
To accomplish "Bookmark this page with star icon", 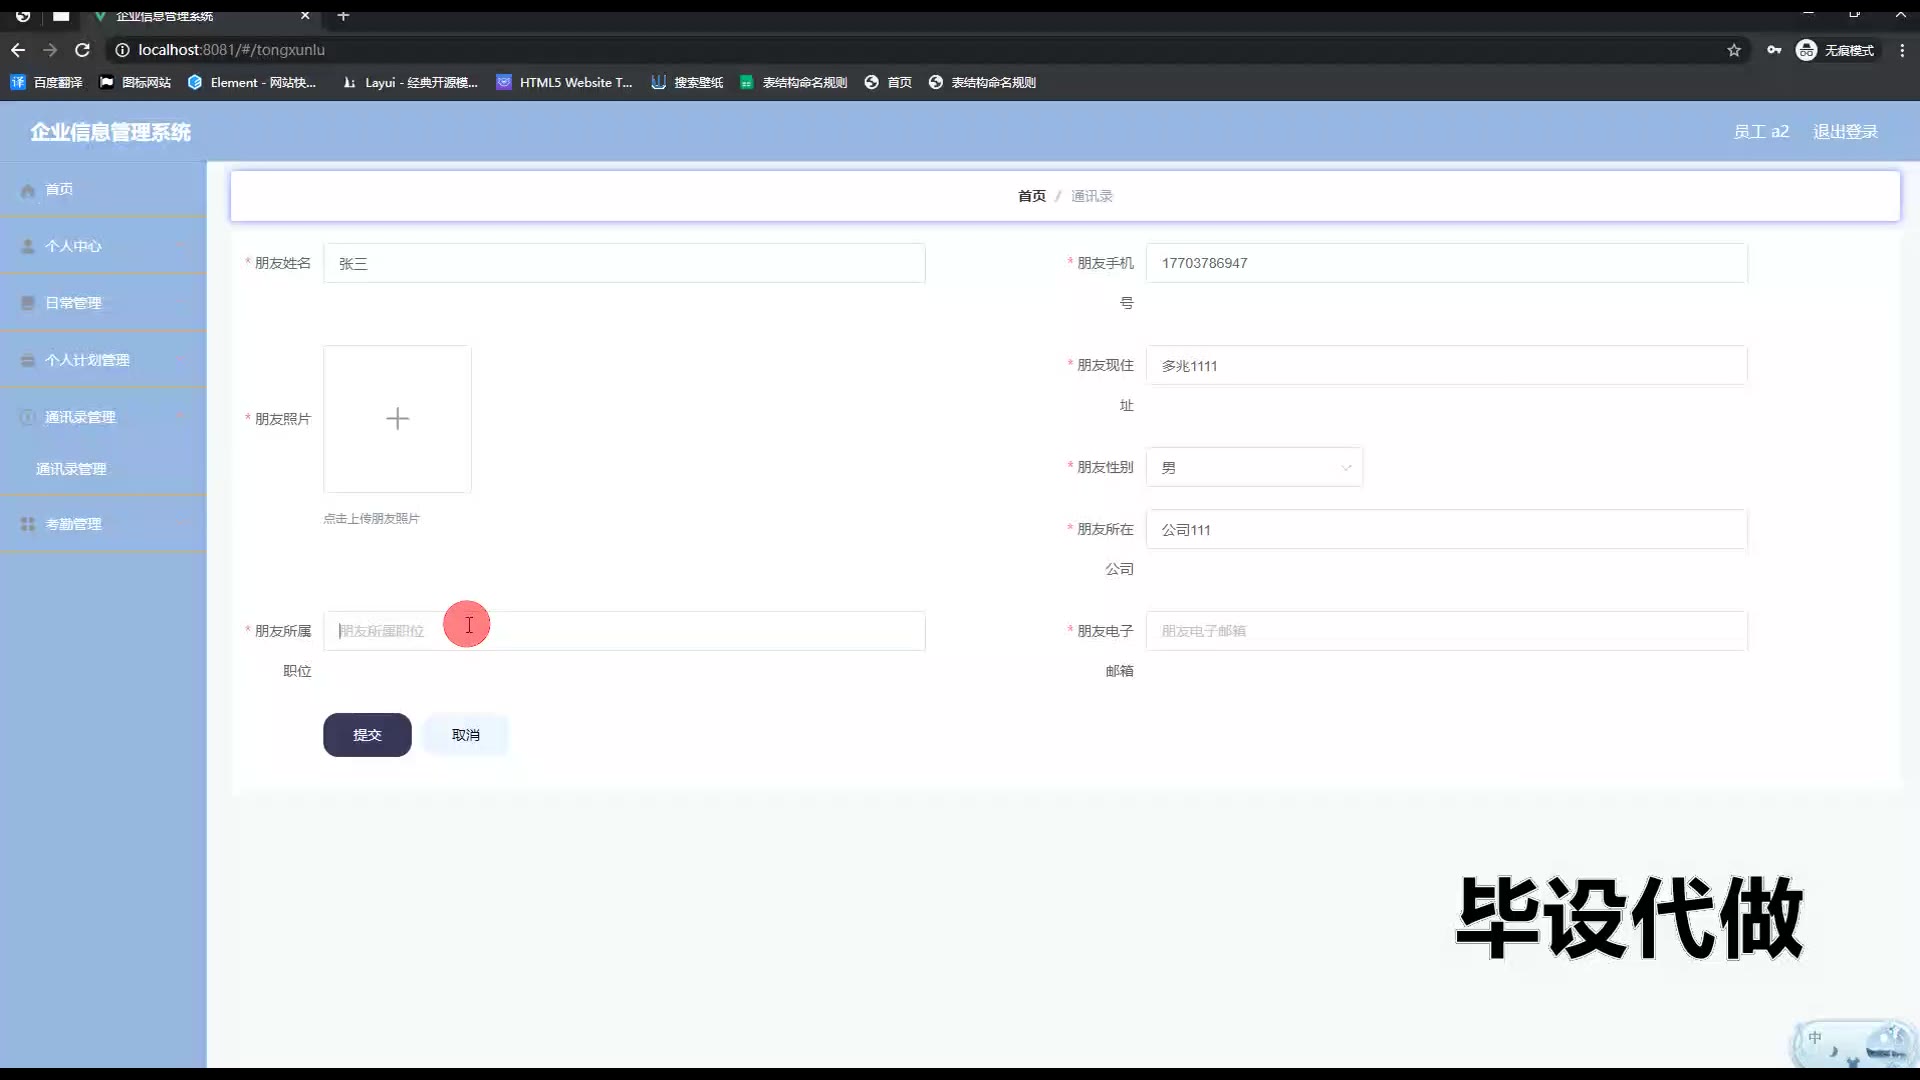I will [1734, 50].
